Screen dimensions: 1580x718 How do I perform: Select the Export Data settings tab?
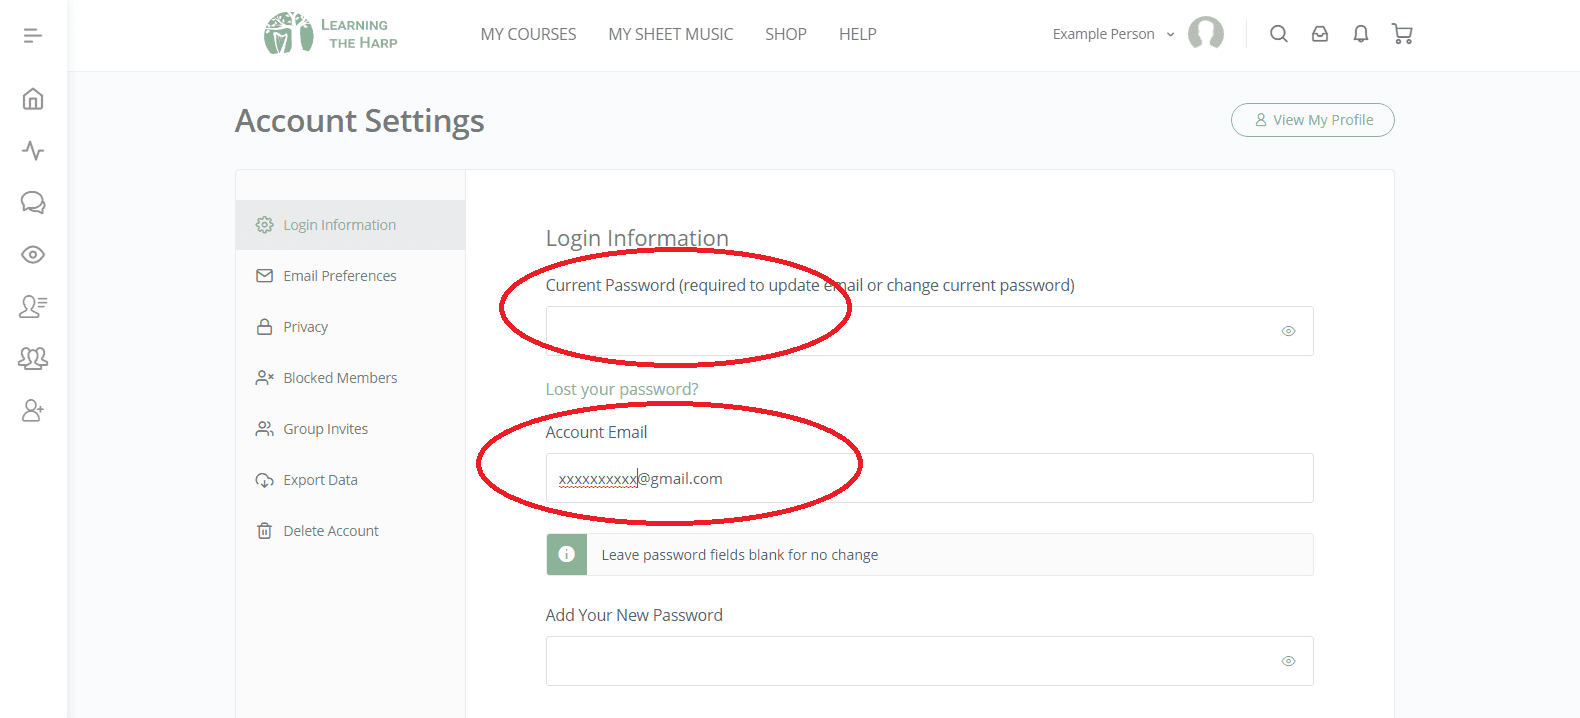(350, 480)
